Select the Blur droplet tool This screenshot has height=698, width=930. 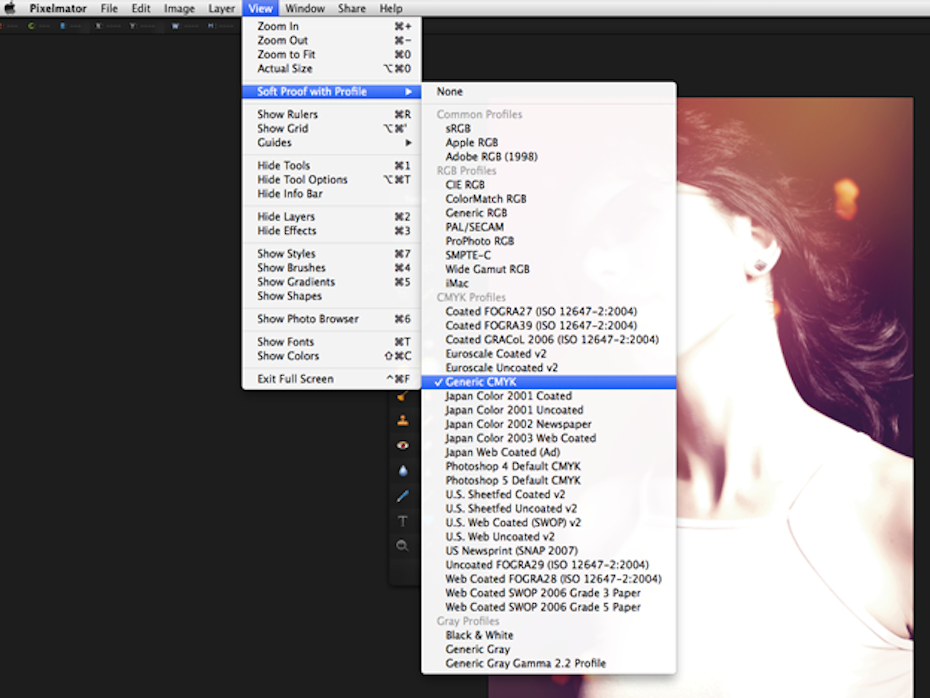coord(403,470)
